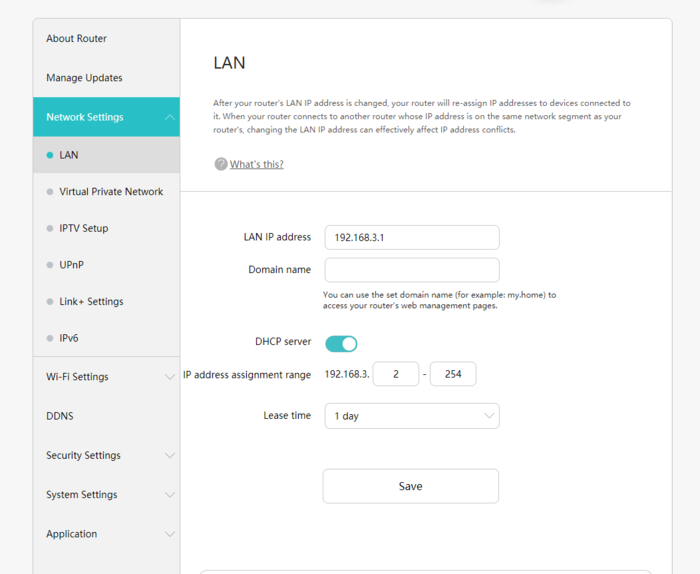The width and height of the screenshot is (700, 574).
Task: Open the DDNS settings page
Action: coord(60,416)
